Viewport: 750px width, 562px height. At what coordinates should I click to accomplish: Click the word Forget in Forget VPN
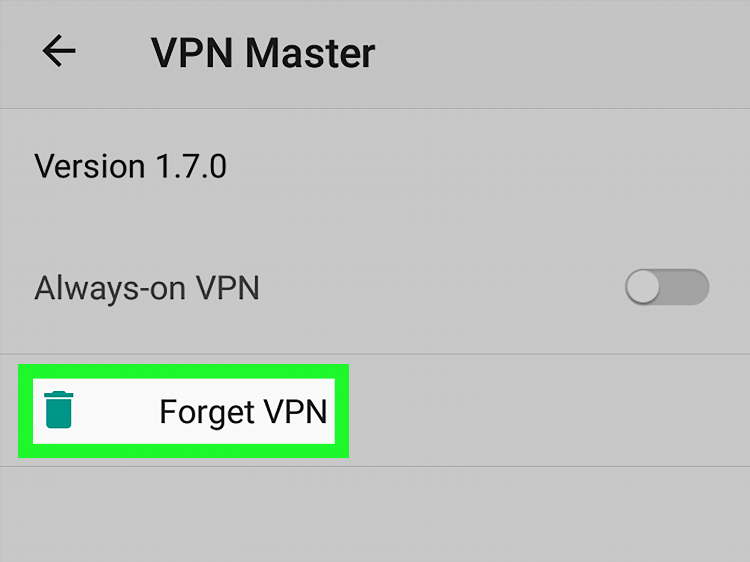[207, 412]
